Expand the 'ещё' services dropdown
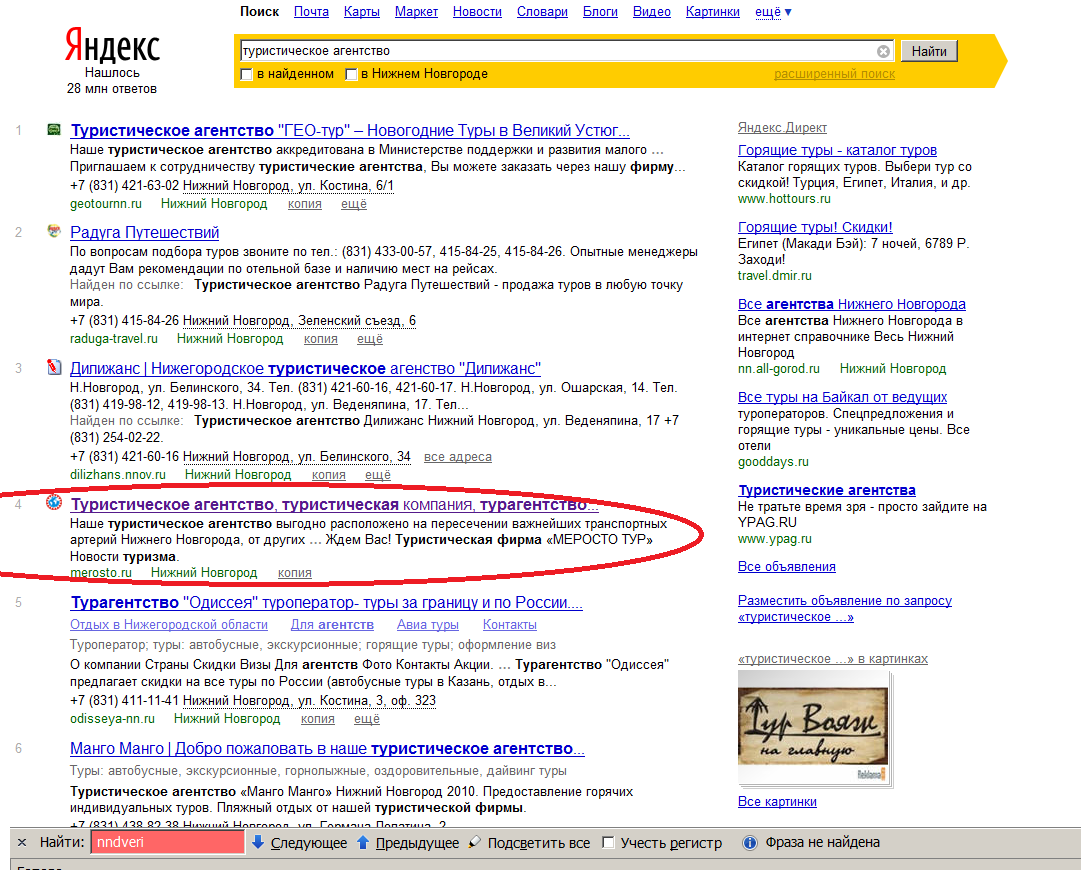 tap(773, 12)
